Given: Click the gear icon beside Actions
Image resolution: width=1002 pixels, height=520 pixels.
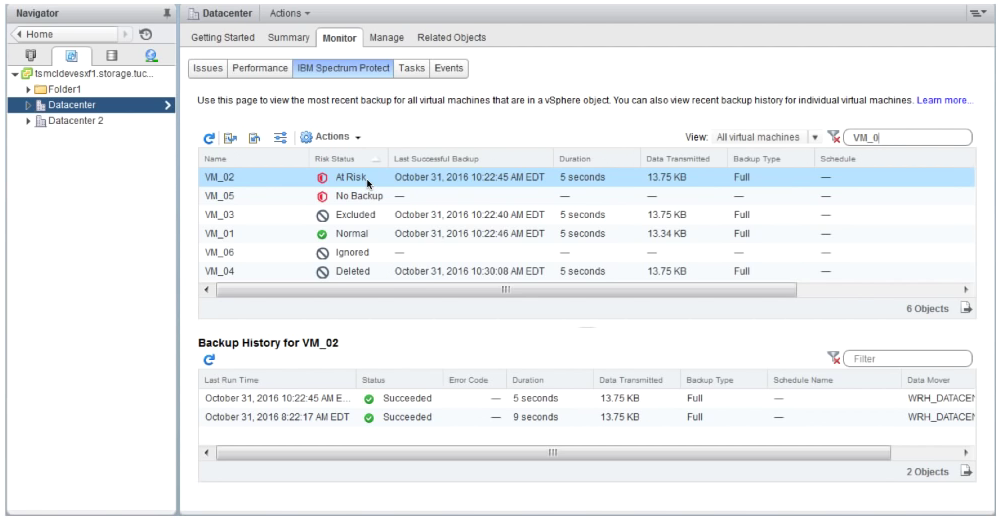Looking at the screenshot, I should point(306,137).
